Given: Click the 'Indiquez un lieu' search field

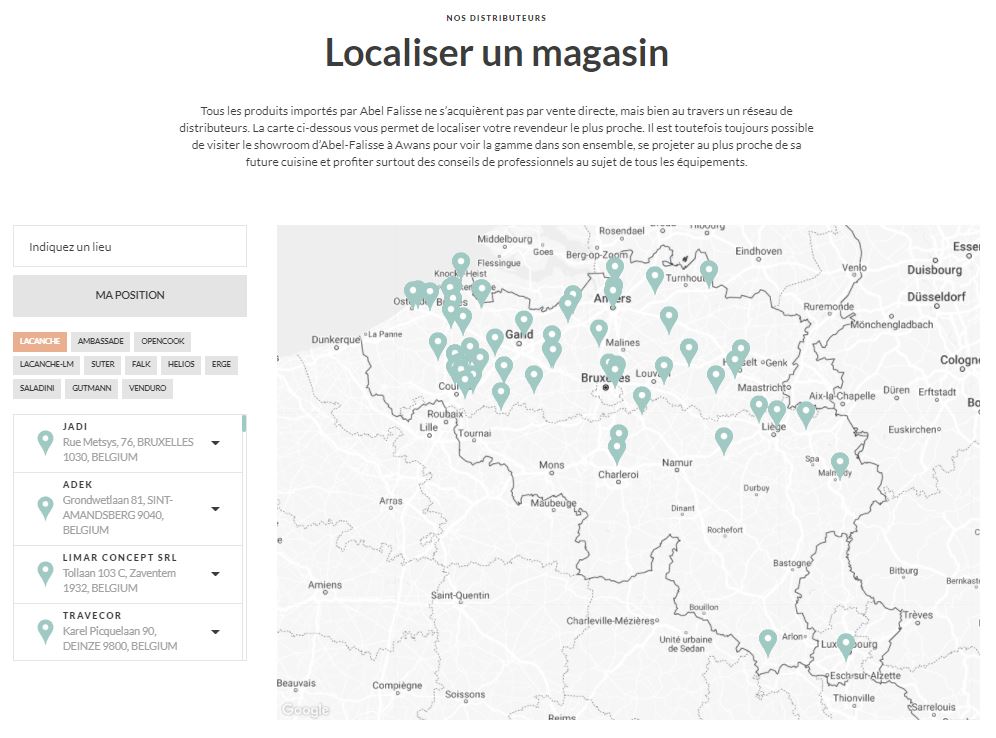Looking at the screenshot, I should point(130,246).
